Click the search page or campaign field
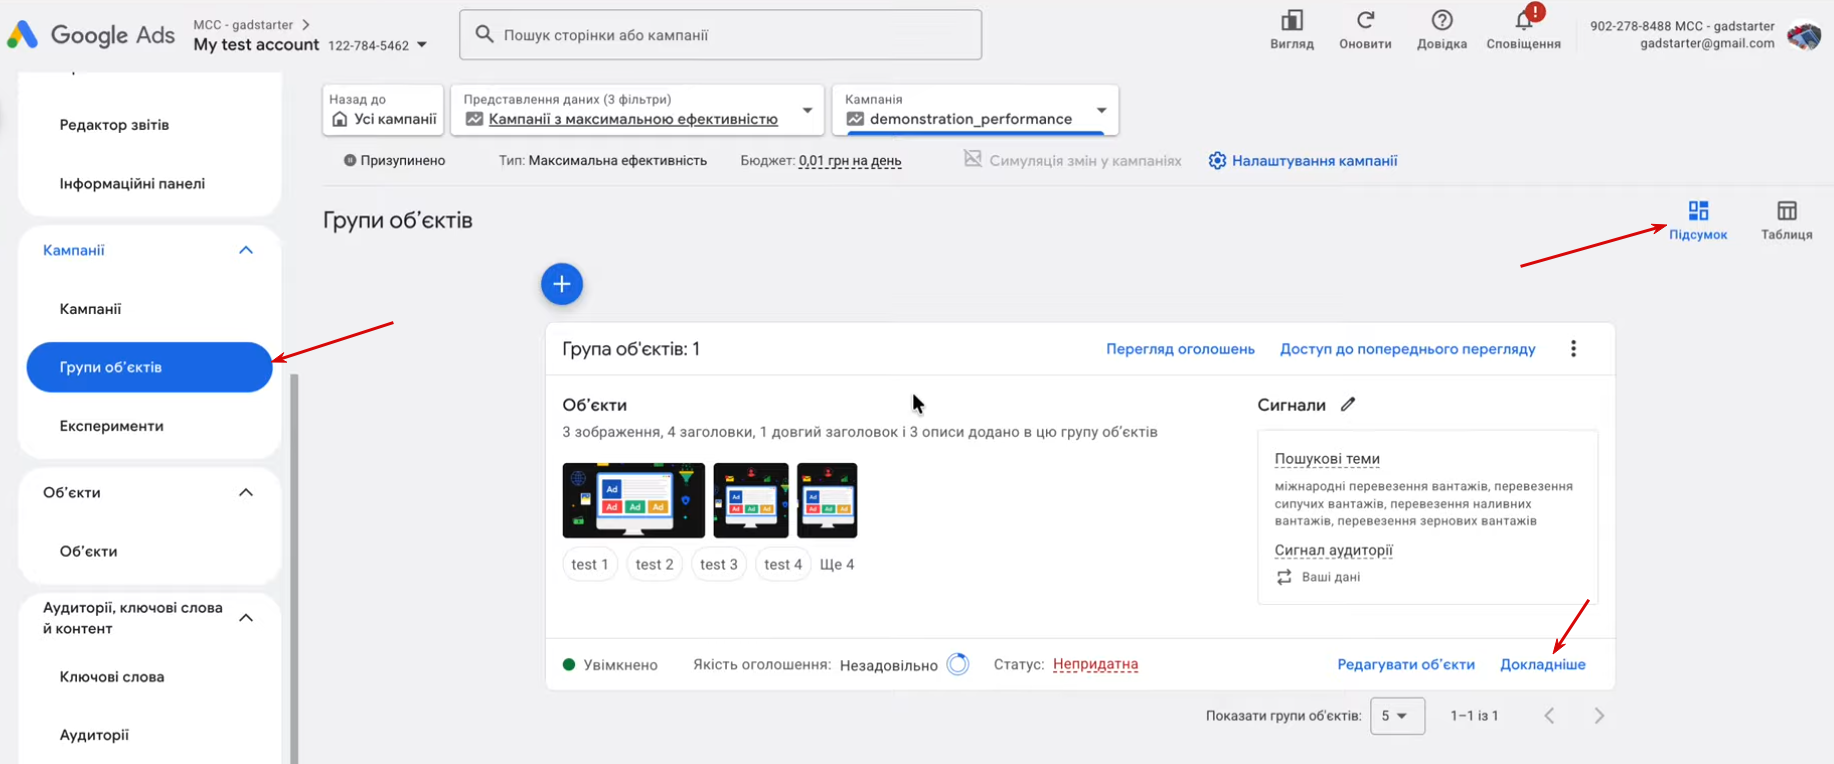The width and height of the screenshot is (1834, 764). click(720, 35)
